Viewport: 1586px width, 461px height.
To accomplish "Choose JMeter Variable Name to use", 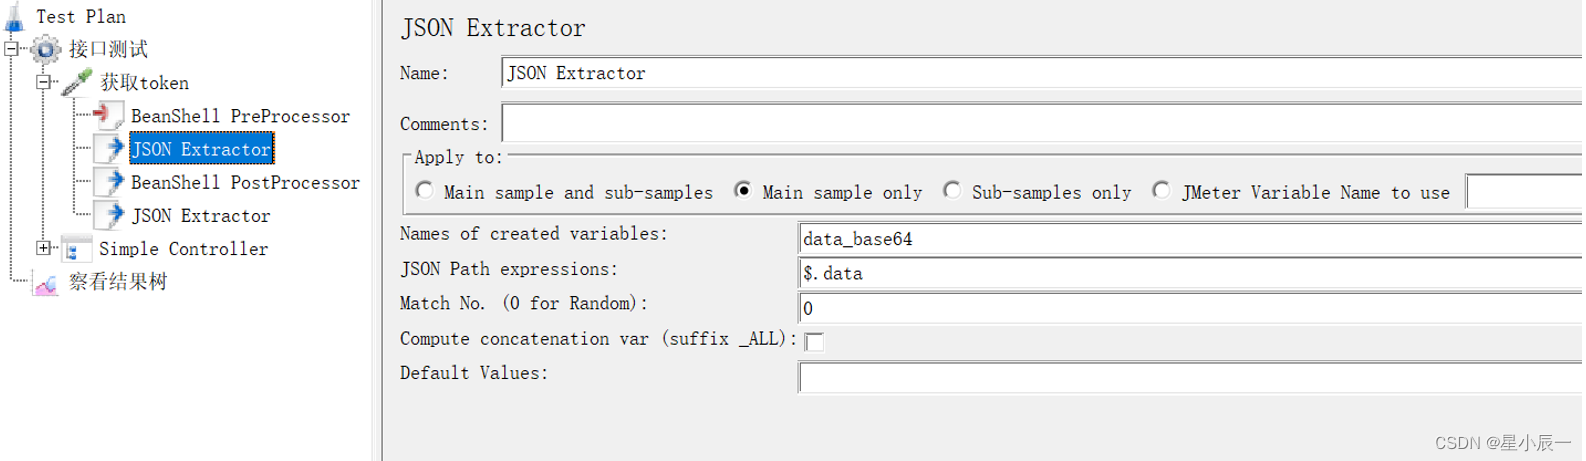I will pyautogui.click(x=1162, y=191).
